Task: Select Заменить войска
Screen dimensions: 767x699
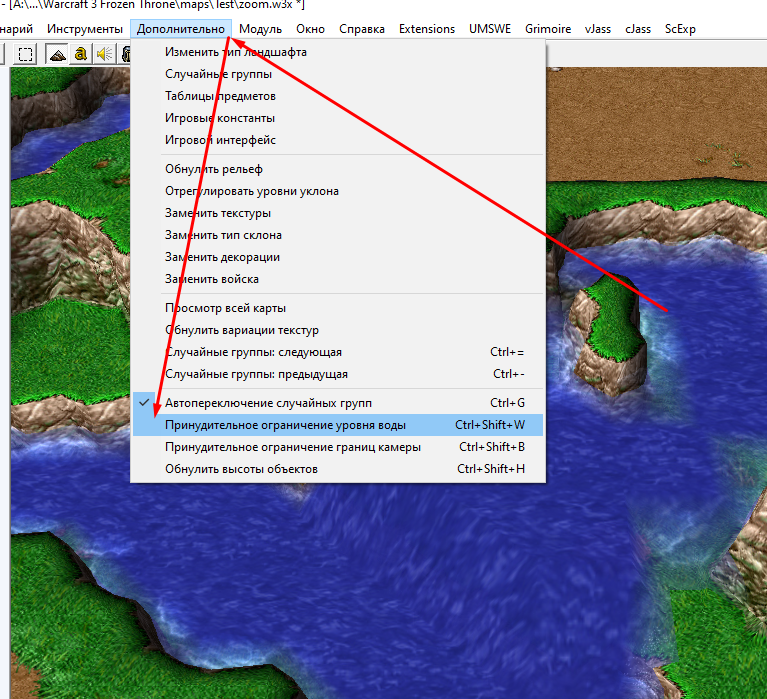Action: point(338,279)
